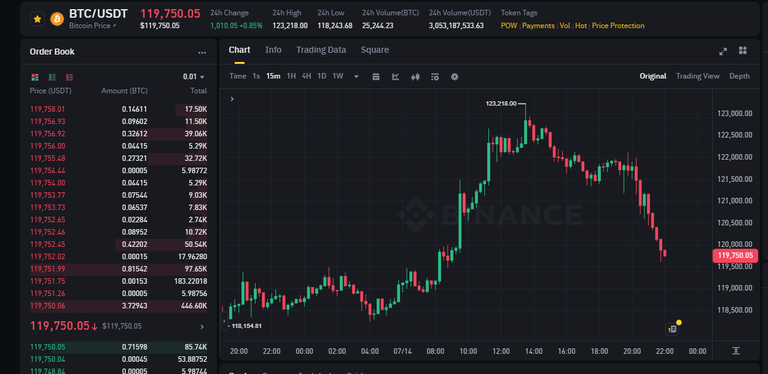Switch to the Chart tab

(239, 50)
